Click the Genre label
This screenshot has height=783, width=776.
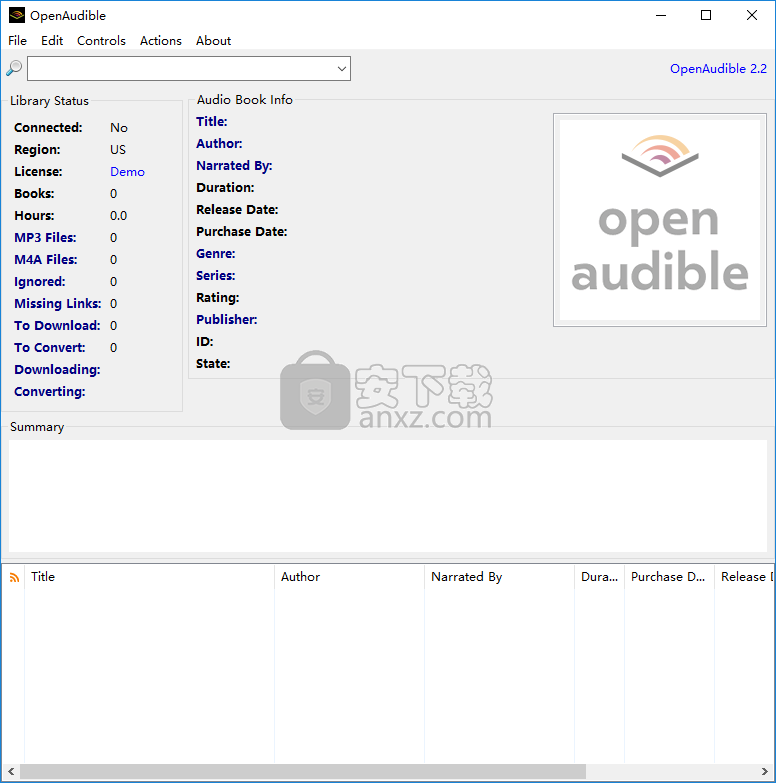coord(216,254)
